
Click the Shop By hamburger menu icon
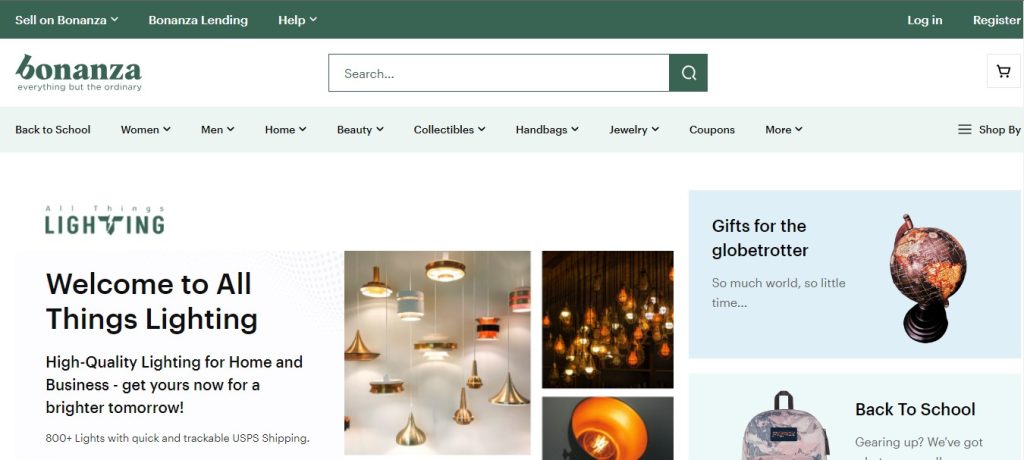964,129
